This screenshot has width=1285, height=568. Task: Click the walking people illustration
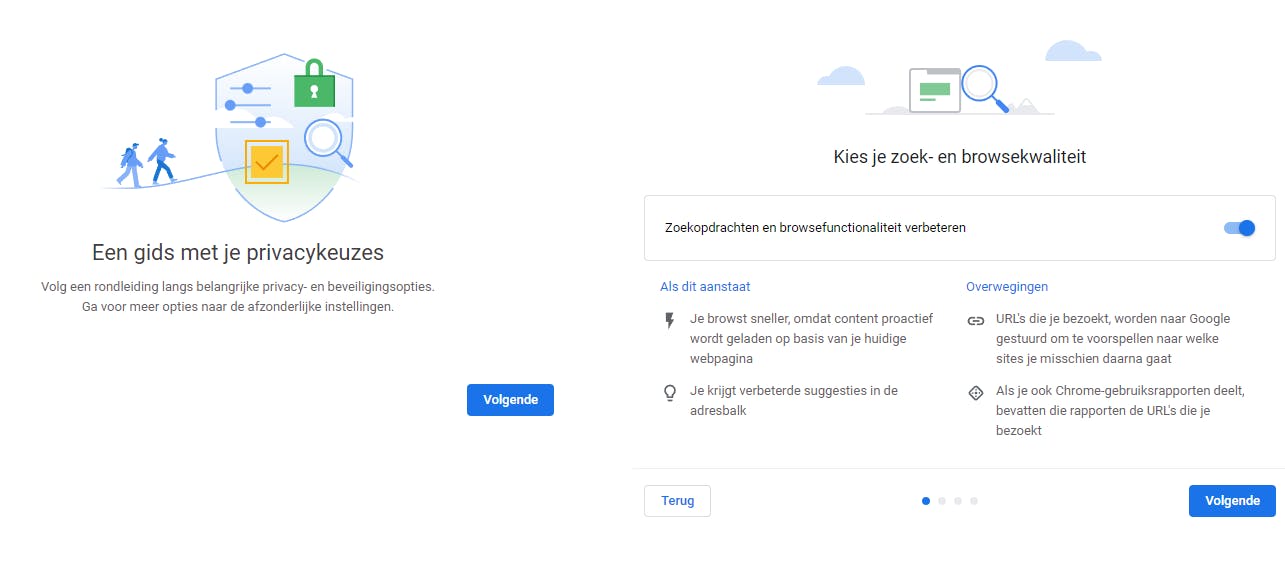click(x=146, y=163)
